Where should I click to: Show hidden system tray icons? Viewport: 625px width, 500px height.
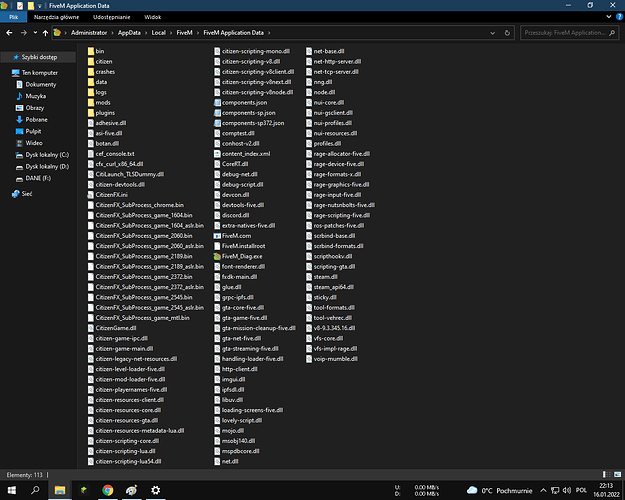[543, 490]
